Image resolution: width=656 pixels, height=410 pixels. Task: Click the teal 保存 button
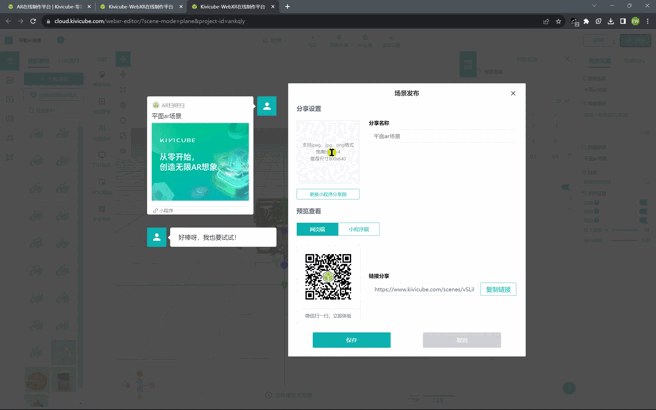(x=351, y=340)
